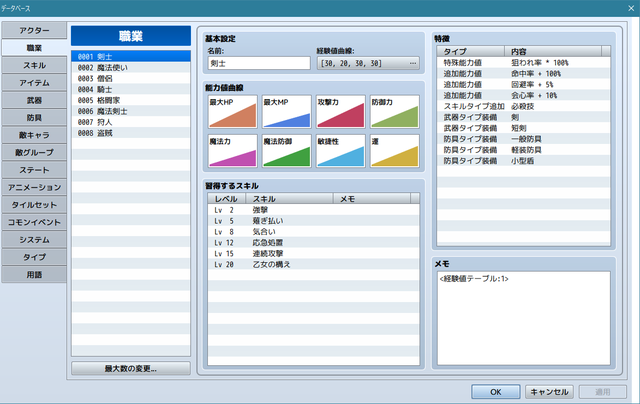
Task: Select class 0001 剣士 in list
Action: tap(131, 56)
